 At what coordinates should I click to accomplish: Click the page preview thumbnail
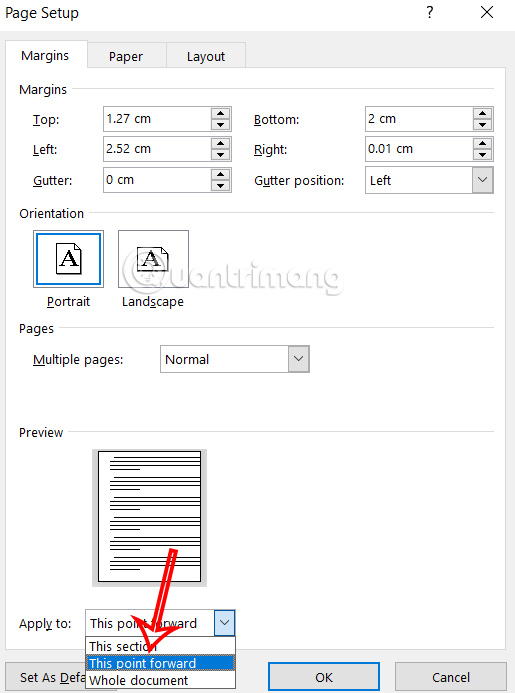point(149,517)
